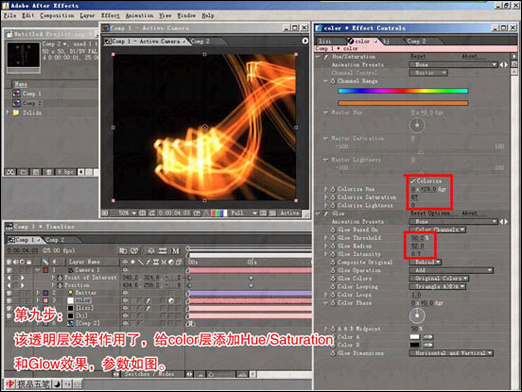Expand the Solids folder in Project panel
The width and height of the screenshot is (522, 392).
click(x=8, y=113)
